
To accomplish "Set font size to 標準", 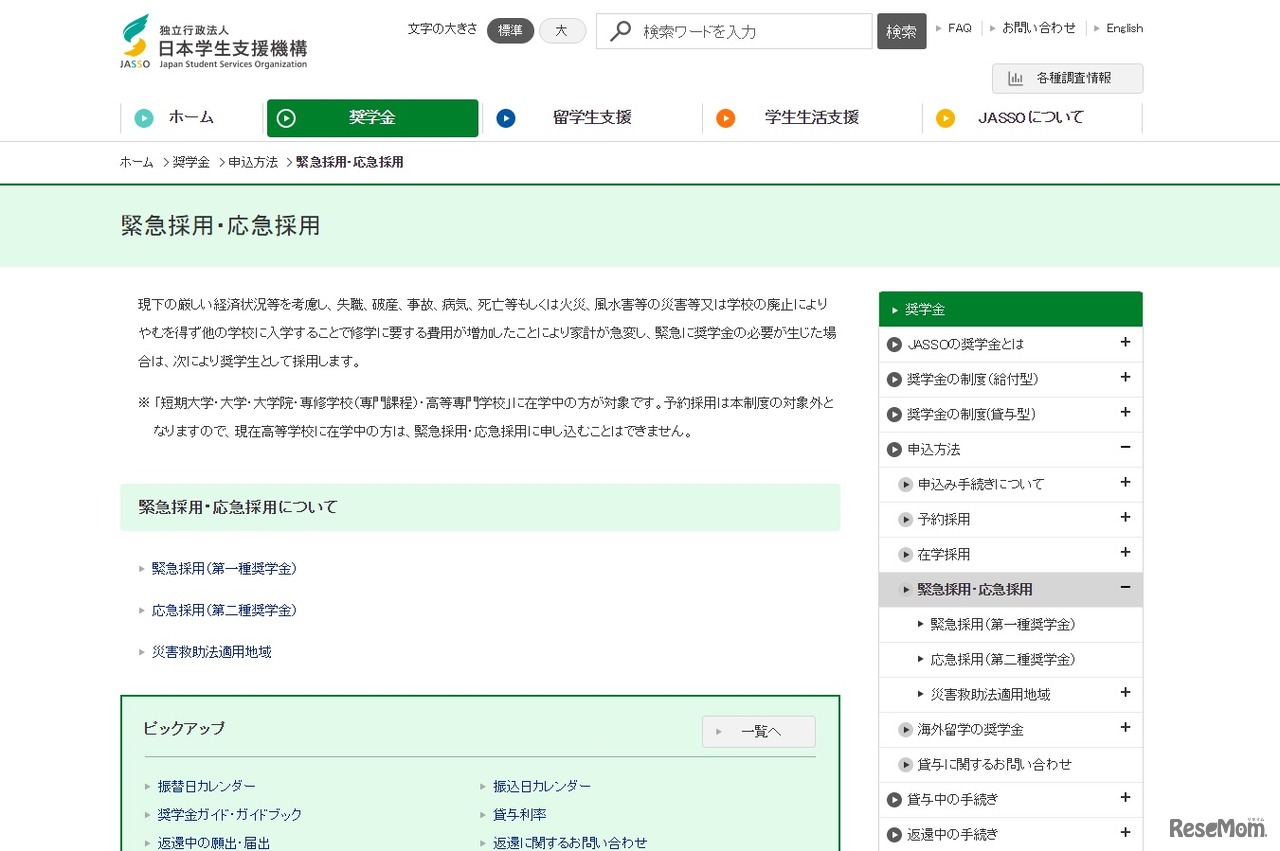I will [x=510, y=31].
